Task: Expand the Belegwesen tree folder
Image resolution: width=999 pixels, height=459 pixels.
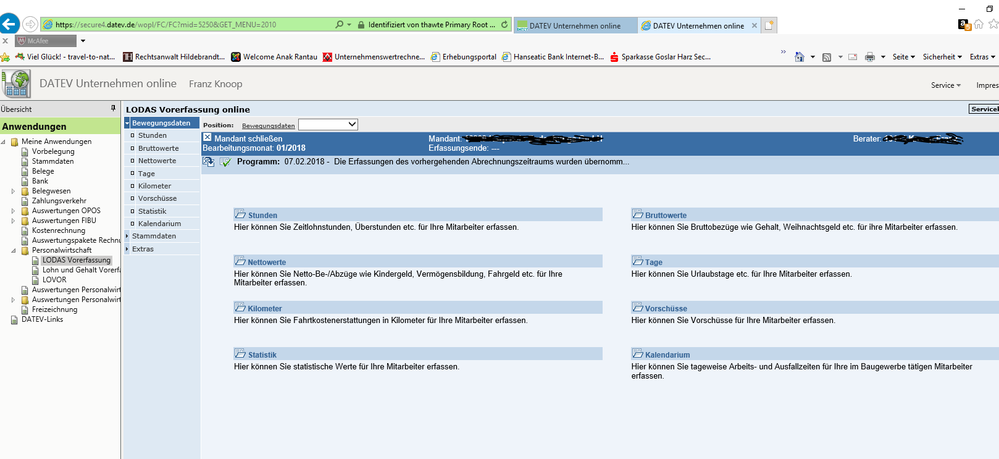Action: [x=13, y=191]
